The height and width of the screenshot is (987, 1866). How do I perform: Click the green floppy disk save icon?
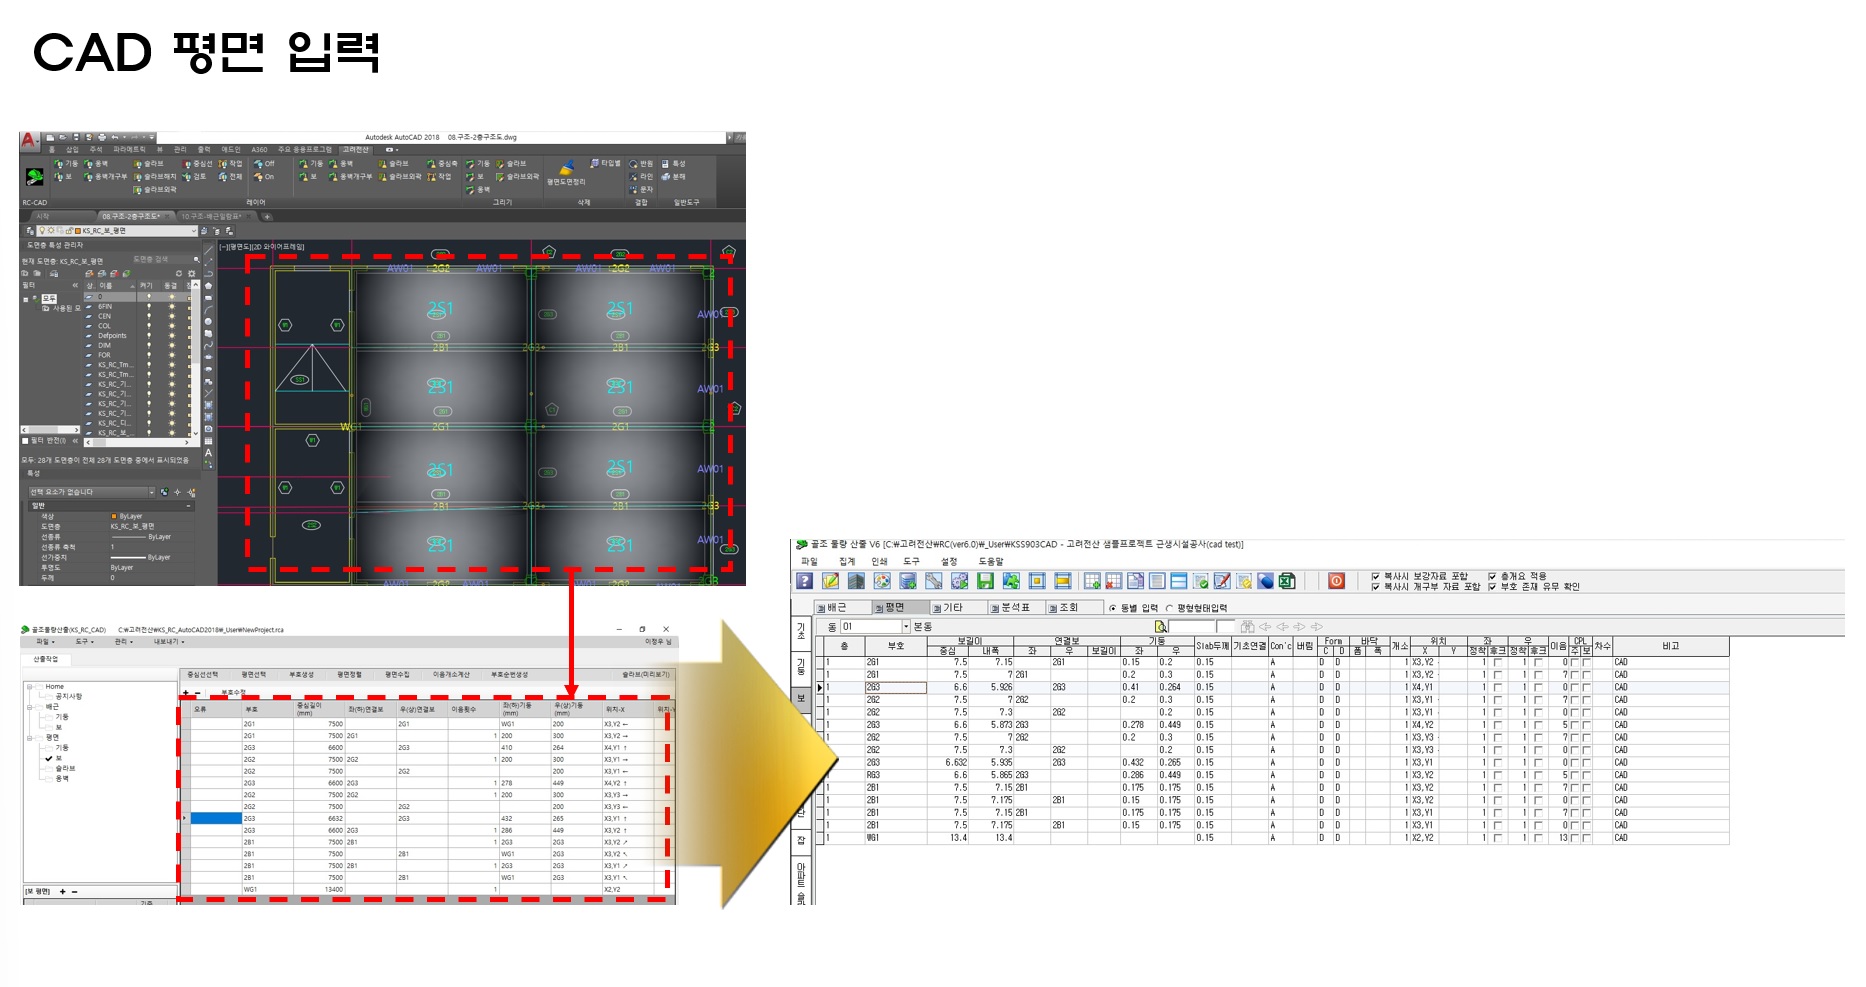pos(985,581)
